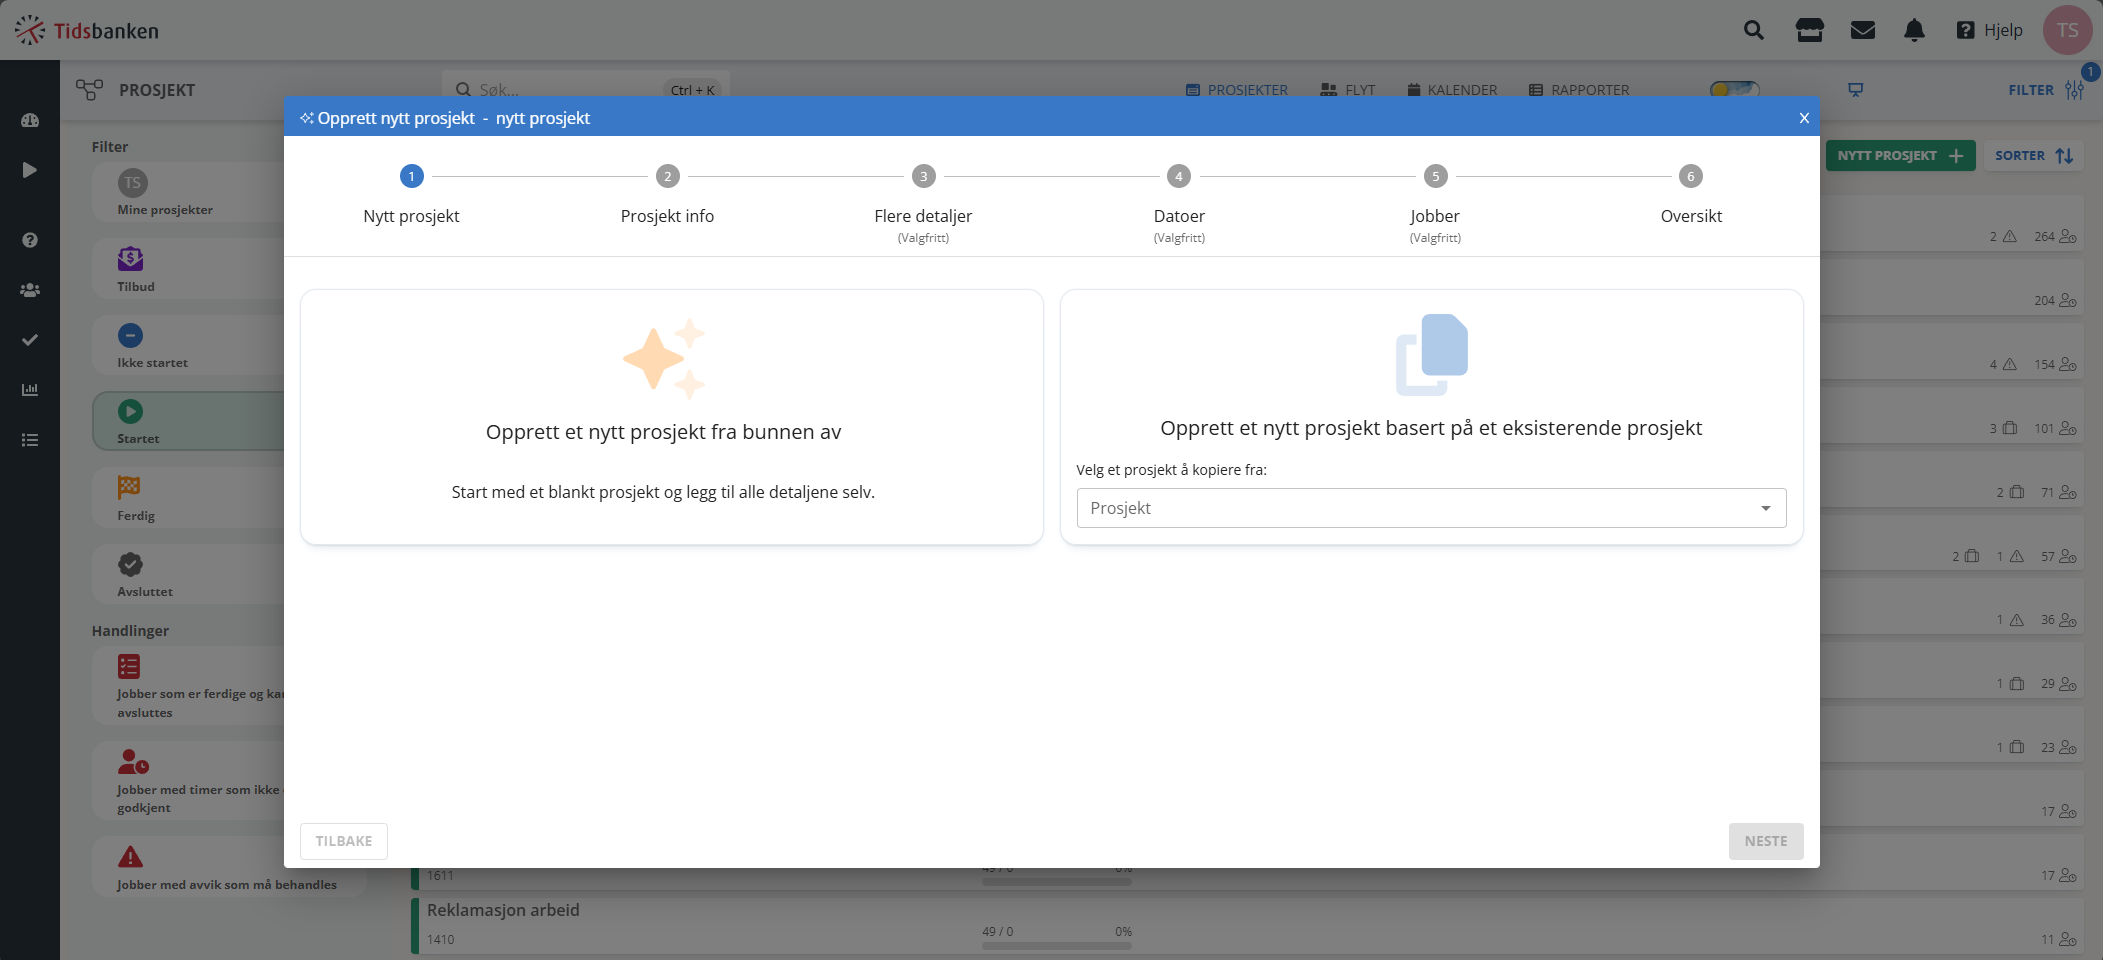
Task: Close the Opprett nytt prosjekt dialog
Action: [1803, 118]
